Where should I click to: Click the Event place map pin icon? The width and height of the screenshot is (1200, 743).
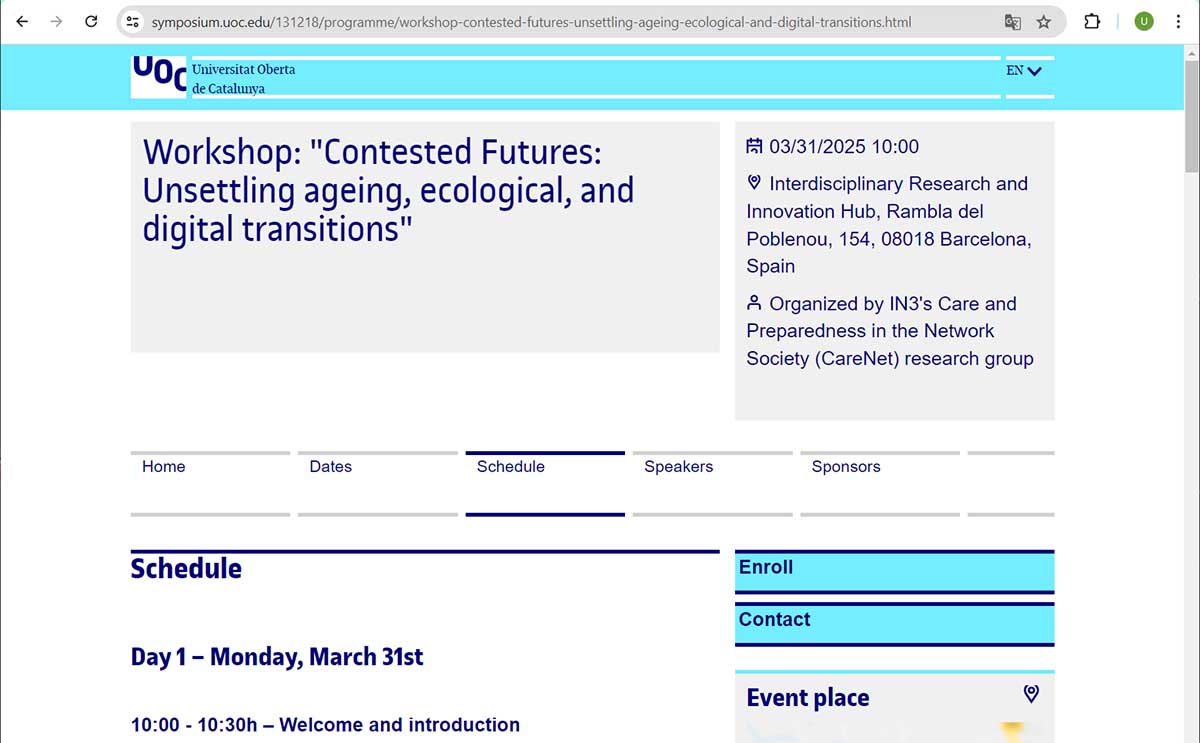tap(1031, 693)
